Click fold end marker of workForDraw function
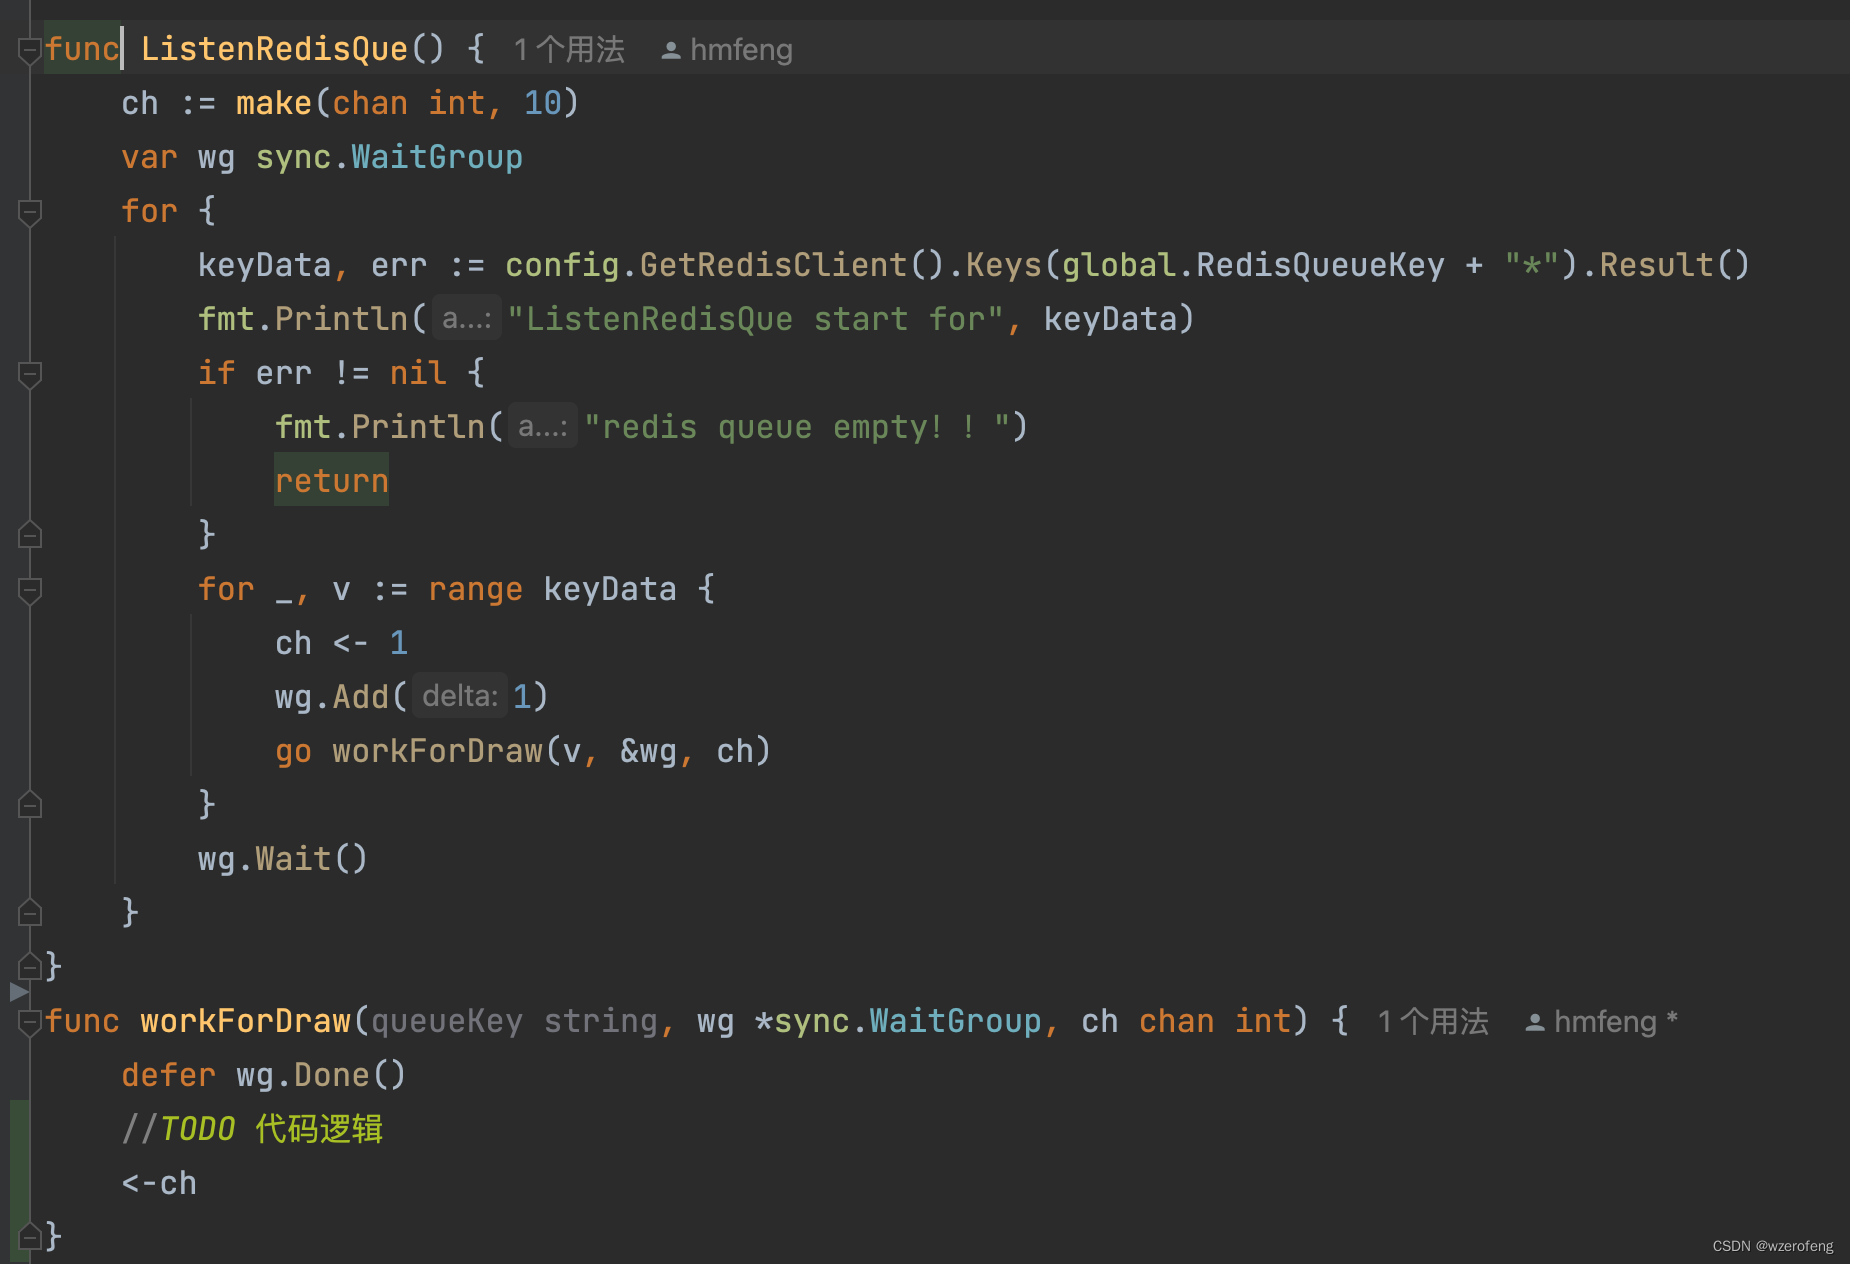 pyautogui.click(x=30, y=1237)
